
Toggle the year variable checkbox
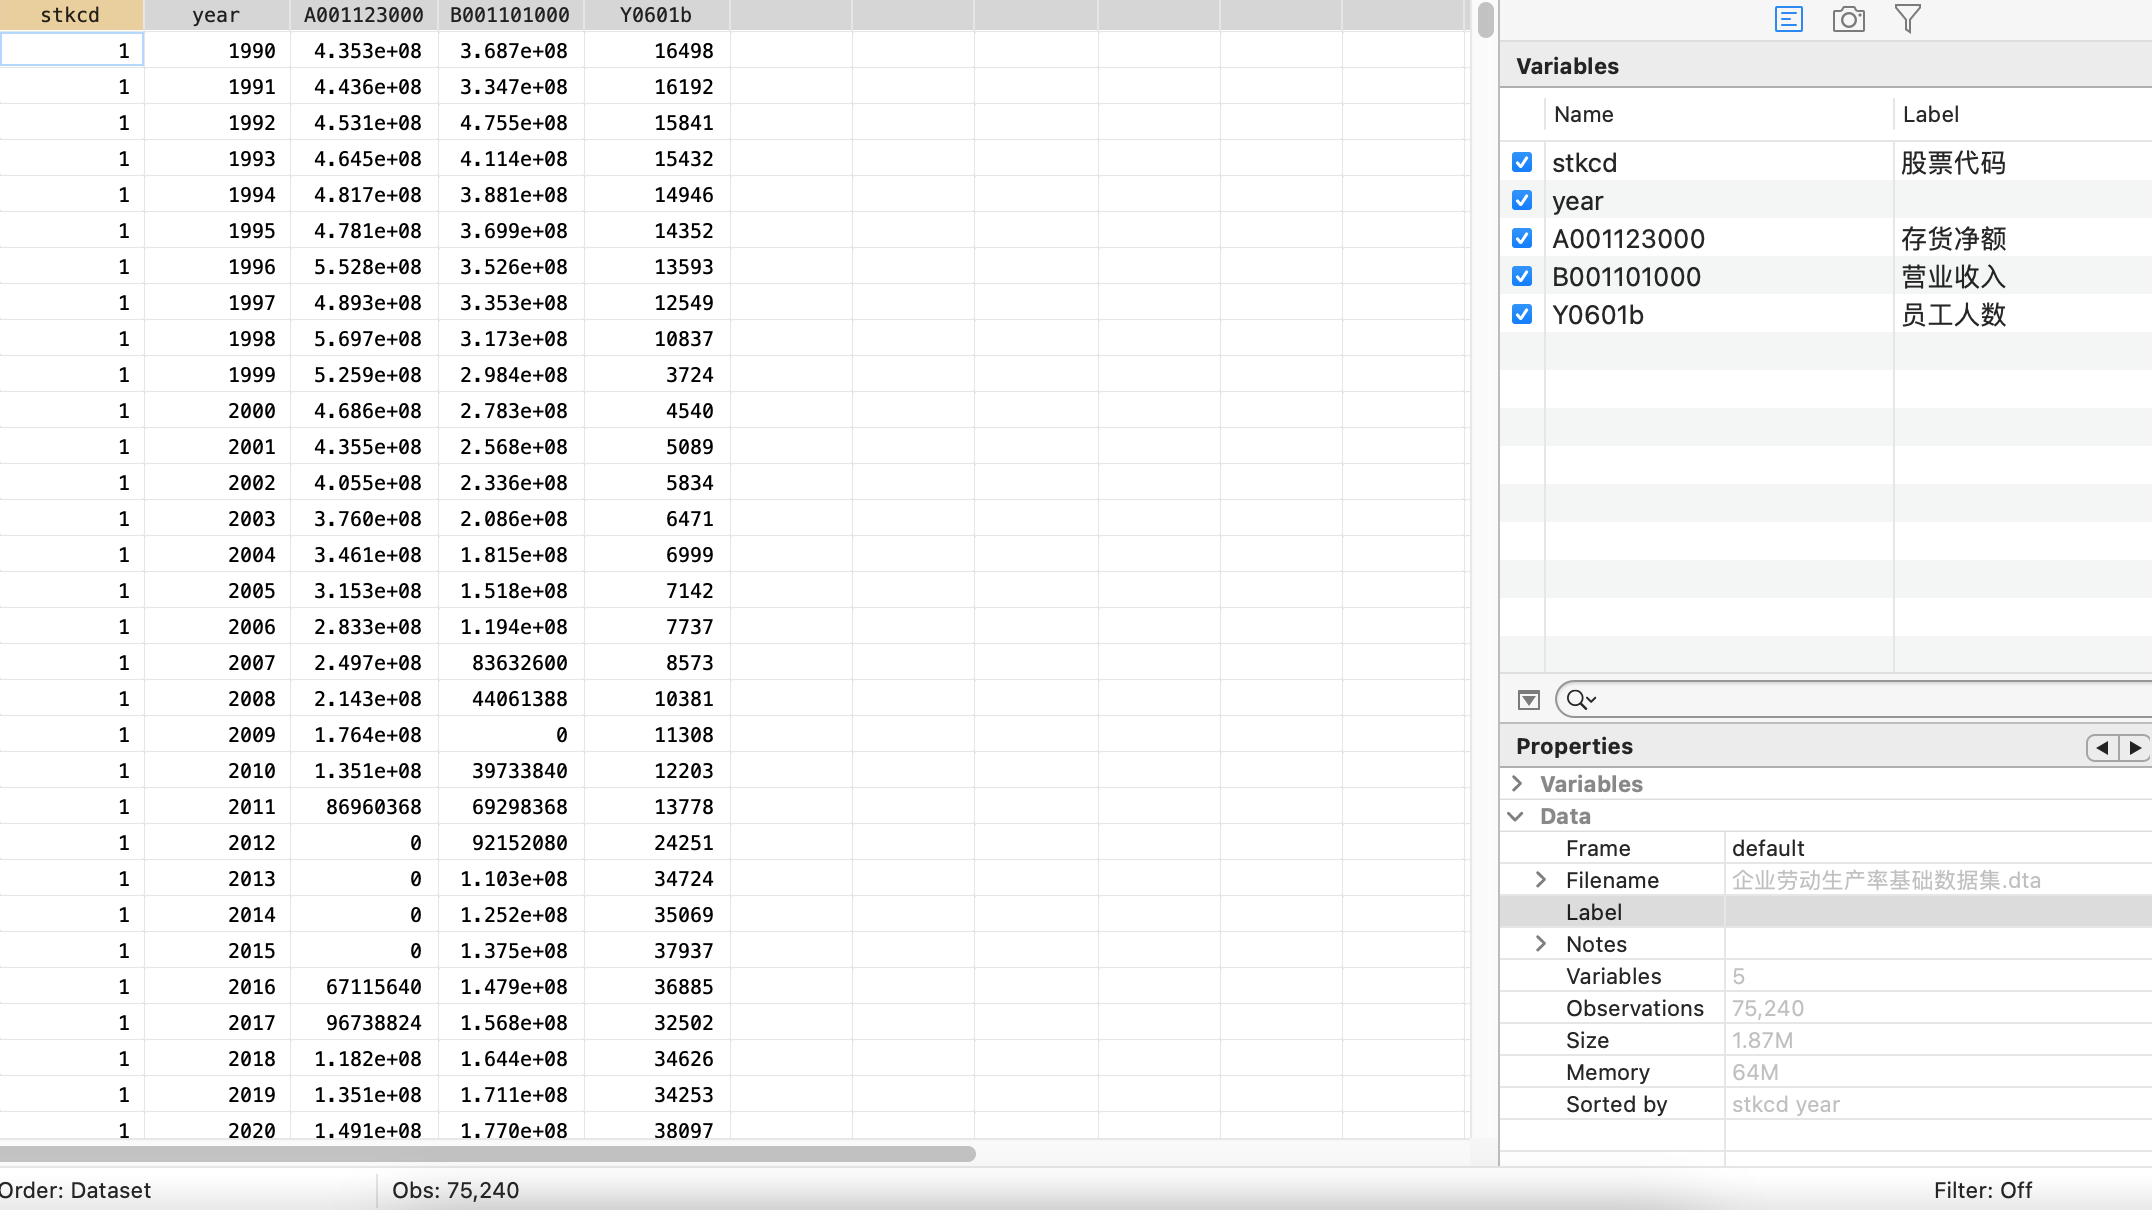[x=1522, y=200]
